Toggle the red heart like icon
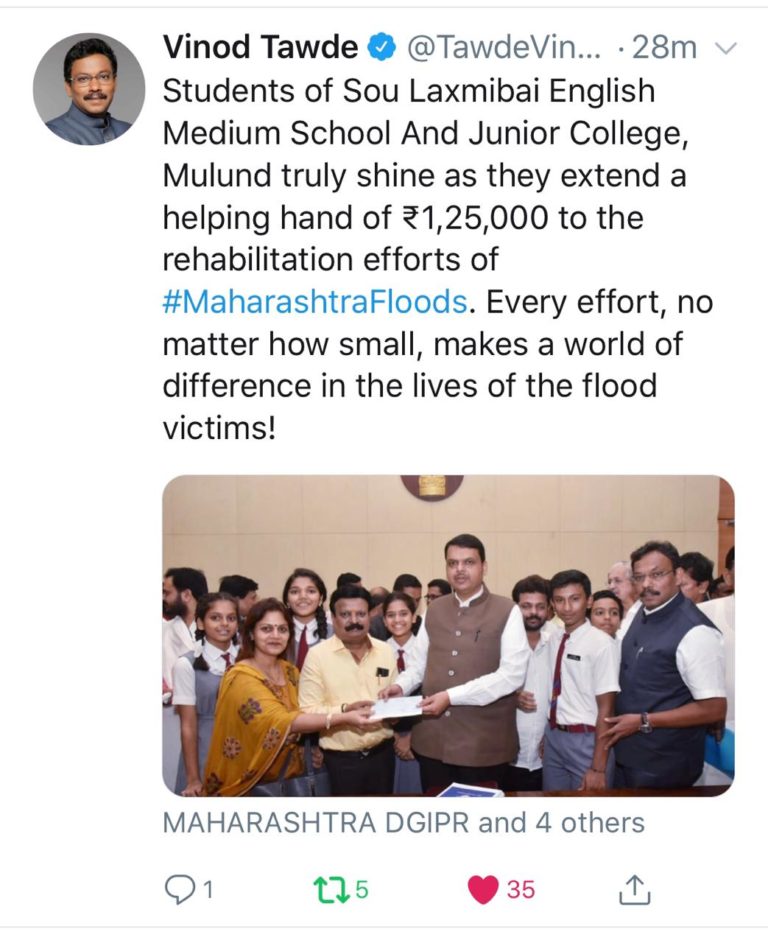This screenshot has height=943, width=768. [x=483, y=889]
